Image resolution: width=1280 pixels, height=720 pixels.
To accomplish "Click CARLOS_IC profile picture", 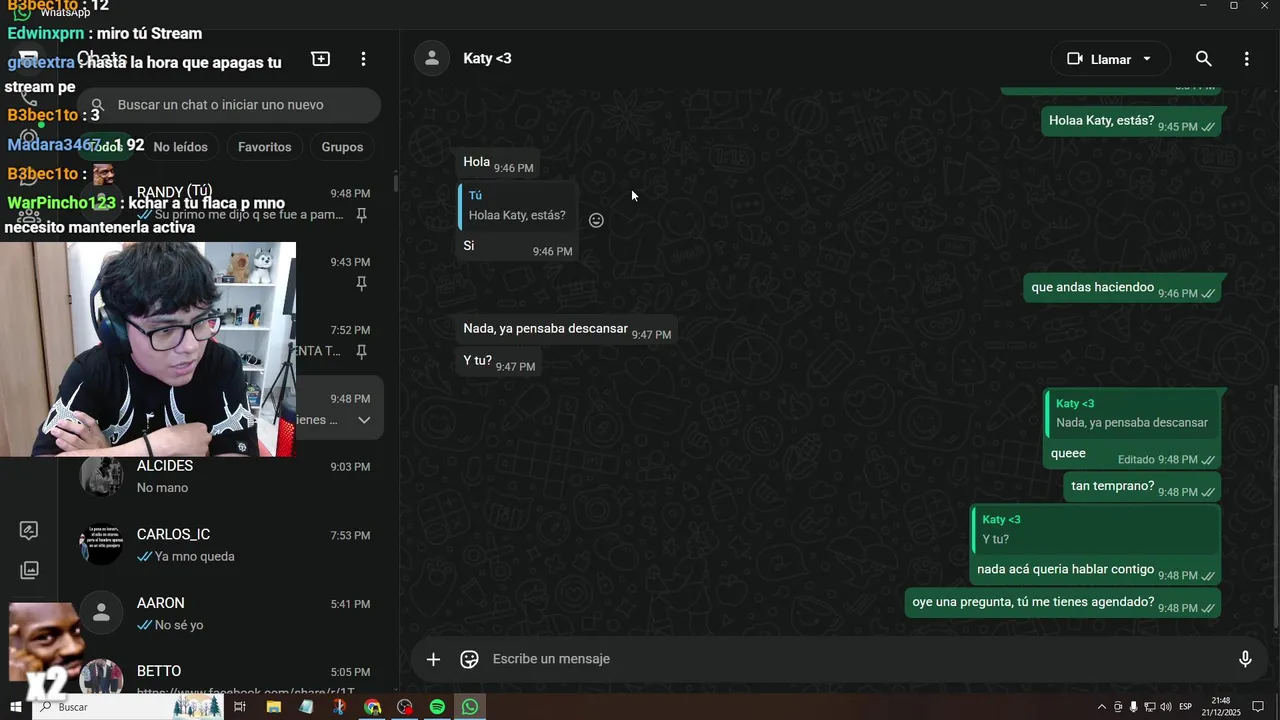I will [101, 545].
